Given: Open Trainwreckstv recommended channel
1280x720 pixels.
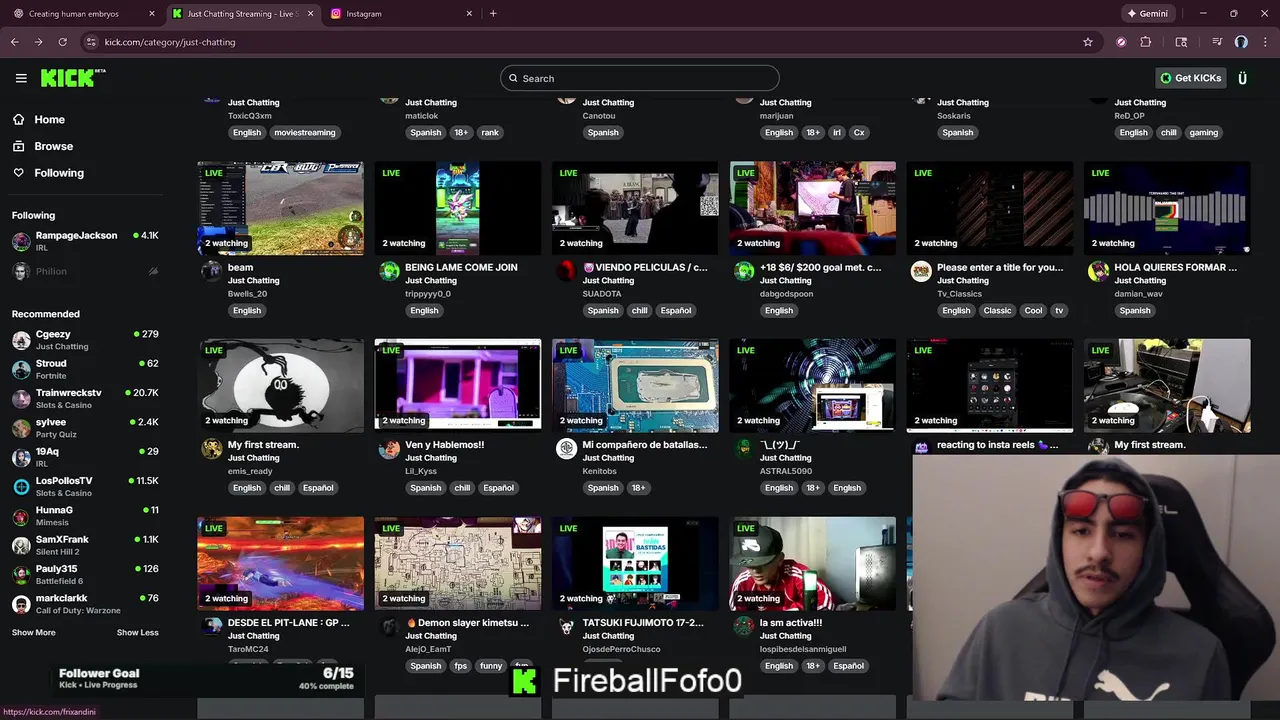Looking at the screenshot, I should [x=85, y=398].
